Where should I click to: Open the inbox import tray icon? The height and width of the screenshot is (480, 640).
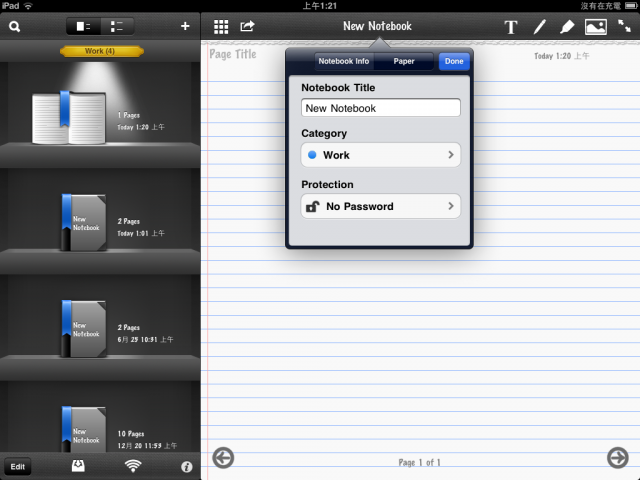click(78, 466)
